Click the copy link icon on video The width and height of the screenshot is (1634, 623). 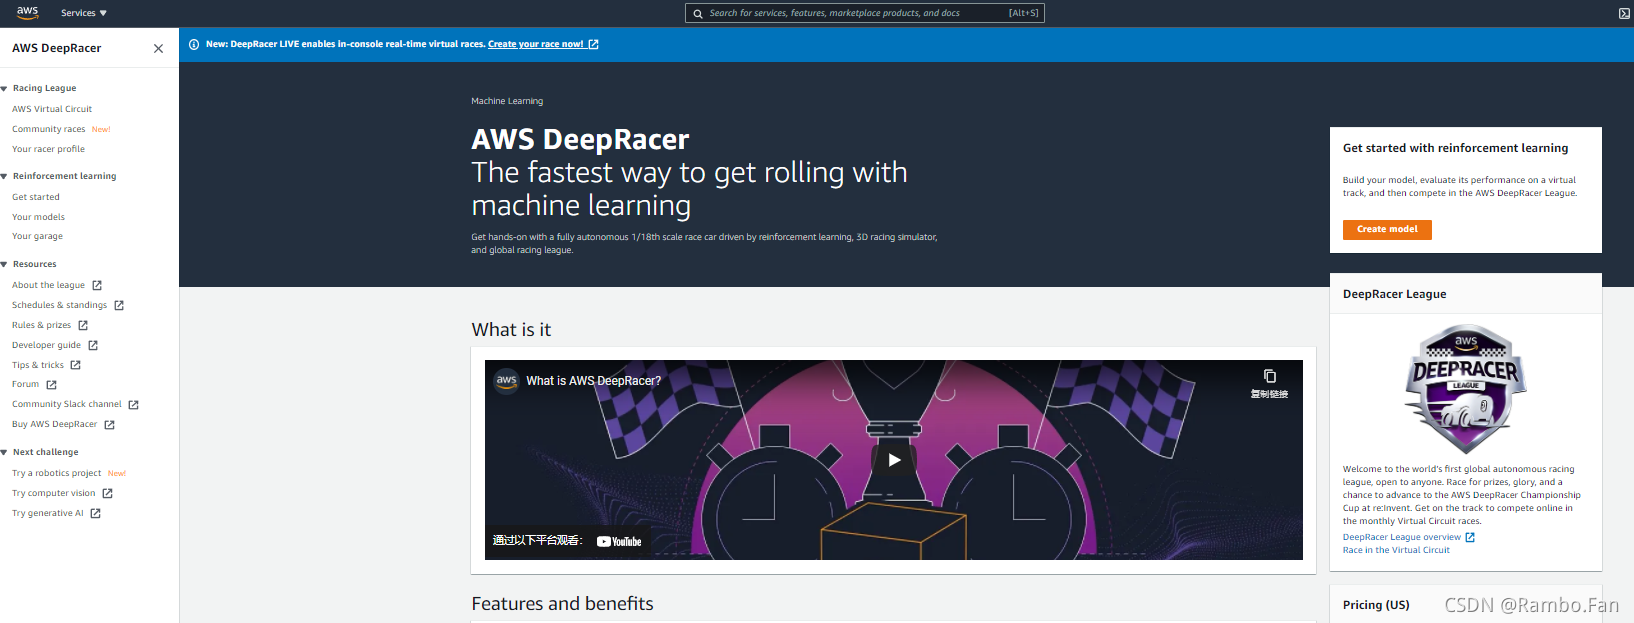(x=1269, y=376)
